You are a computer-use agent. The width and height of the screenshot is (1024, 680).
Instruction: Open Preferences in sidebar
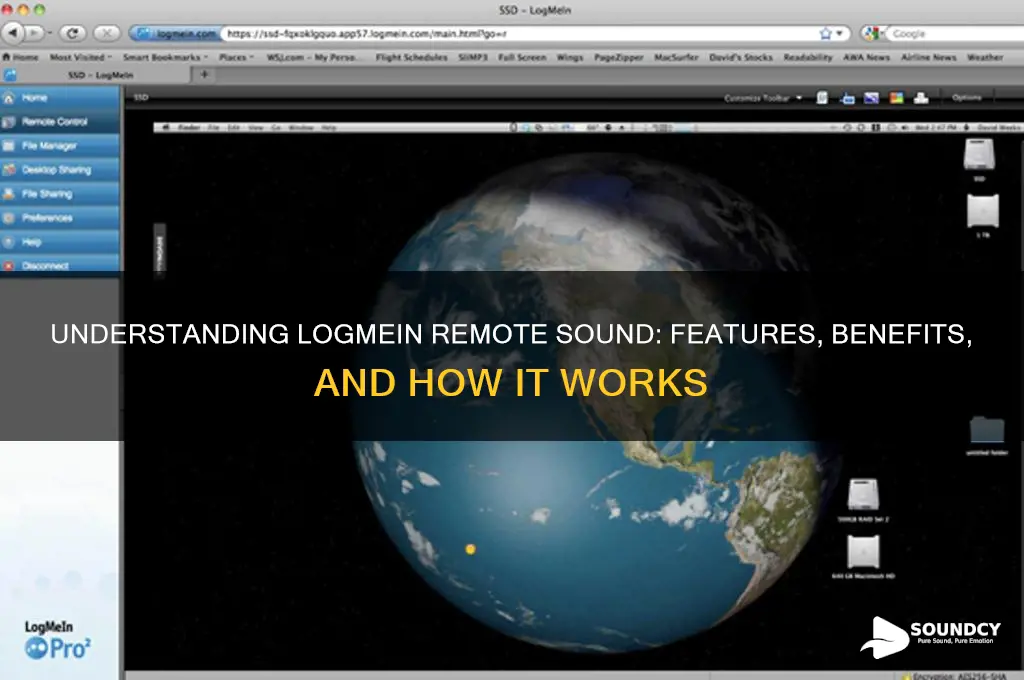click(x=59, y=218)
